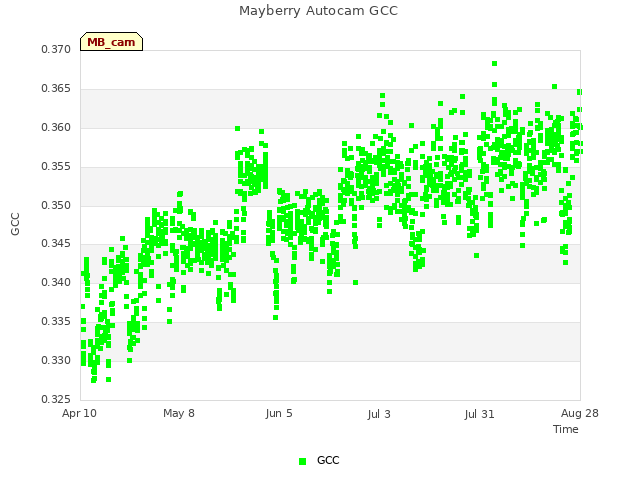Click the green GCC legend marker
640x480 pixels.
[x=302, y=461]
